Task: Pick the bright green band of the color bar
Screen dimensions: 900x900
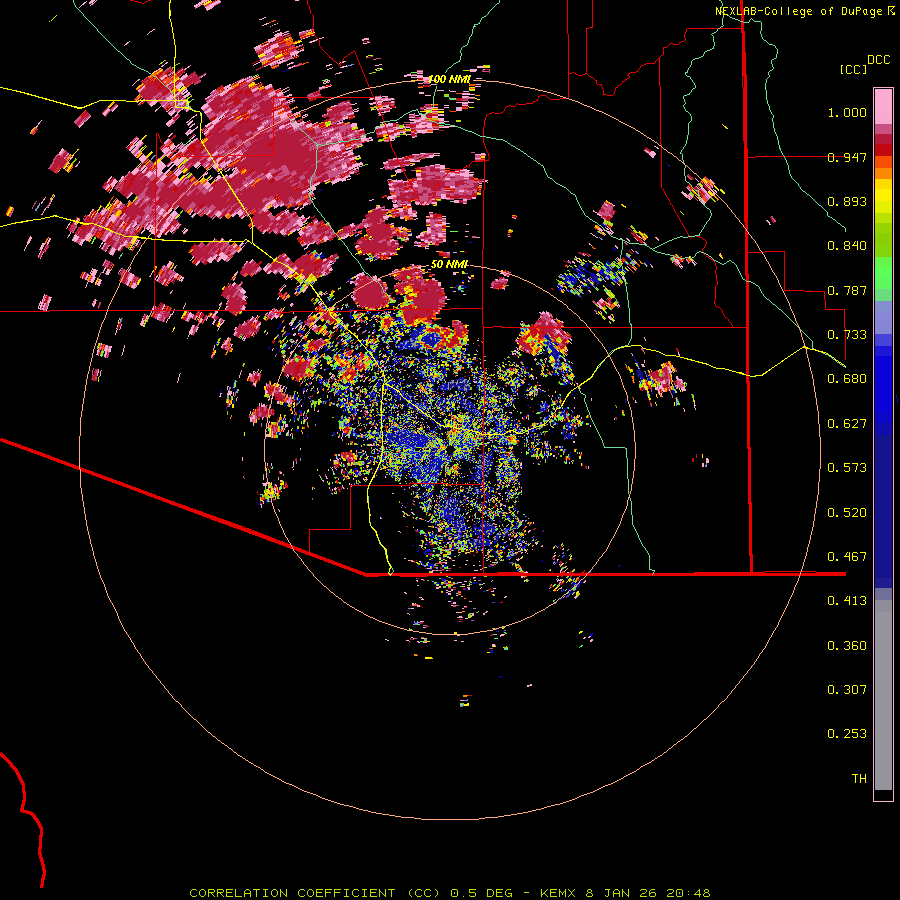Action: coord(883,272)
